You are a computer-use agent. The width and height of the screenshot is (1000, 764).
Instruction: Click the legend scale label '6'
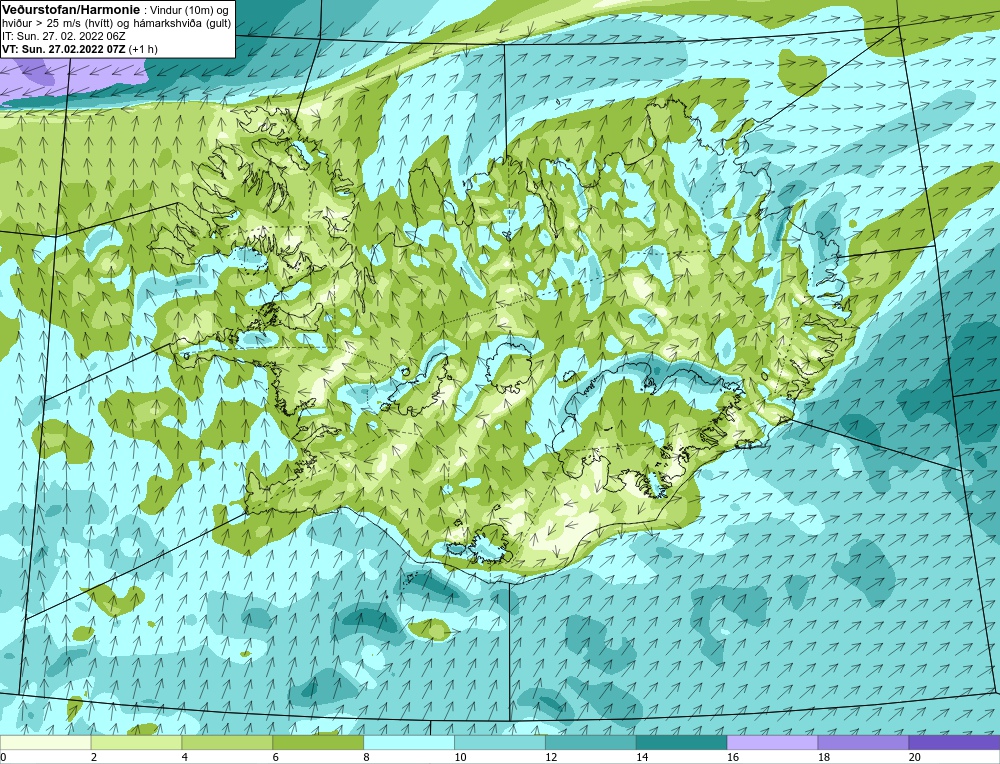point(276,757)
